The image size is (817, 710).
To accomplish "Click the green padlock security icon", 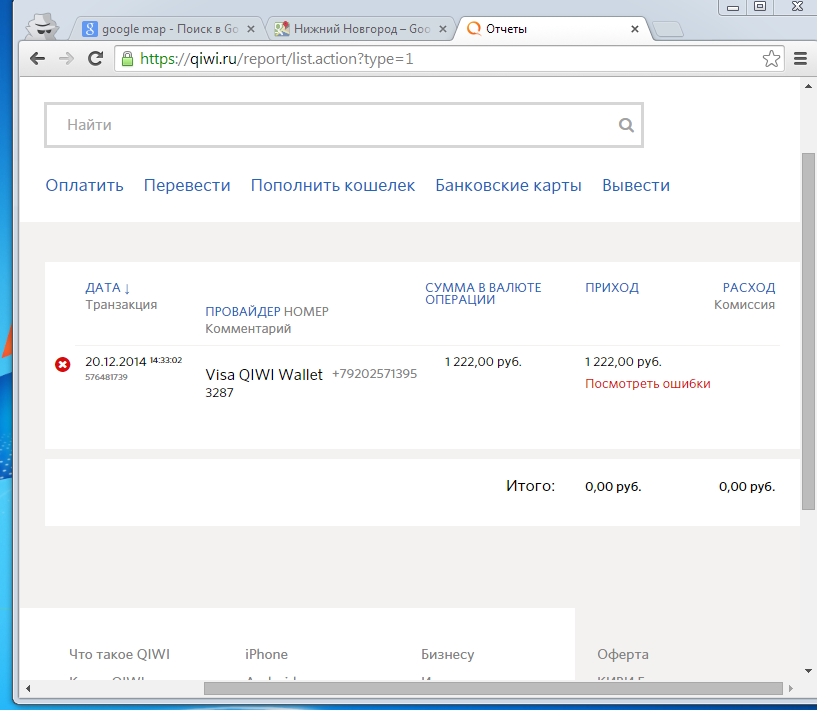I will [127, 59].
